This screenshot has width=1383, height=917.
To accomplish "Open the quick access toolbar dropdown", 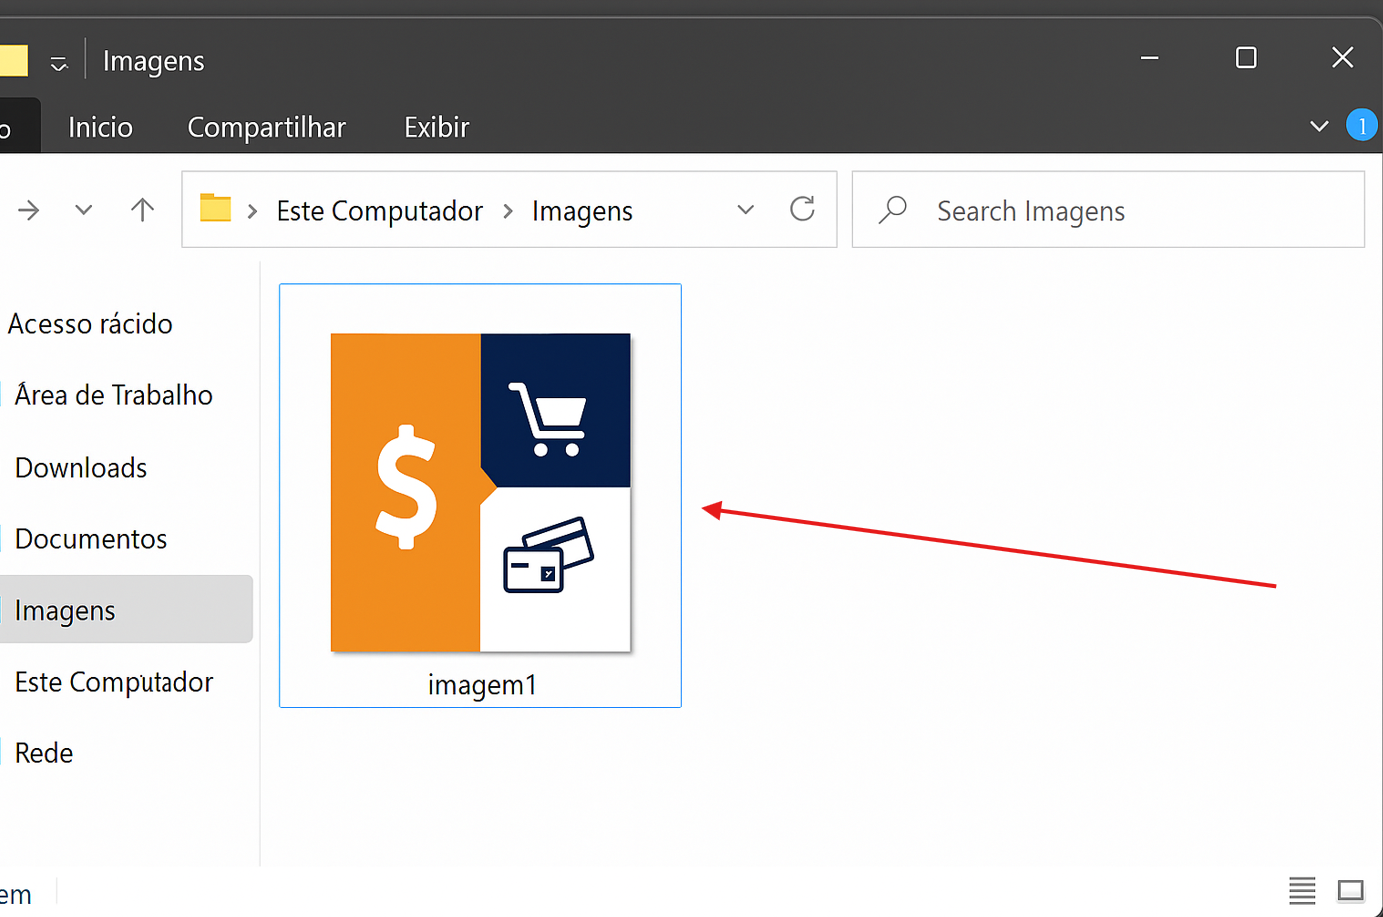I will tap(59, 64).
